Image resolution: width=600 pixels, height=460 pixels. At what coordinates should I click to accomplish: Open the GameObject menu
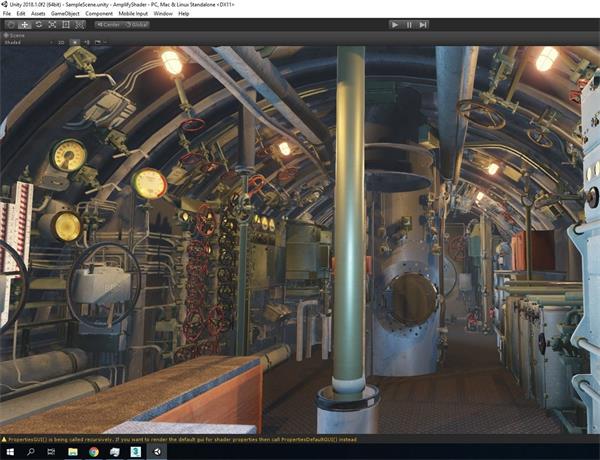pos(65,14)
